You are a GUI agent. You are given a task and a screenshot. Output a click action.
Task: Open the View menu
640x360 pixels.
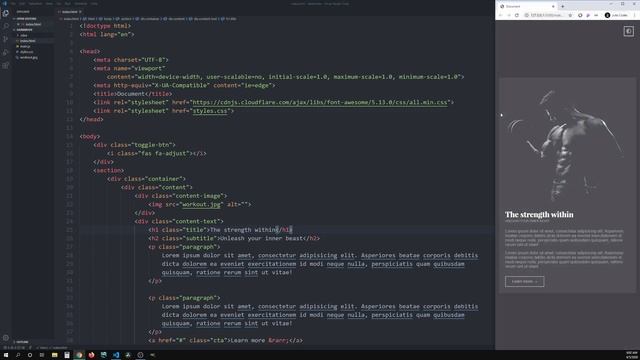point(49,4)
